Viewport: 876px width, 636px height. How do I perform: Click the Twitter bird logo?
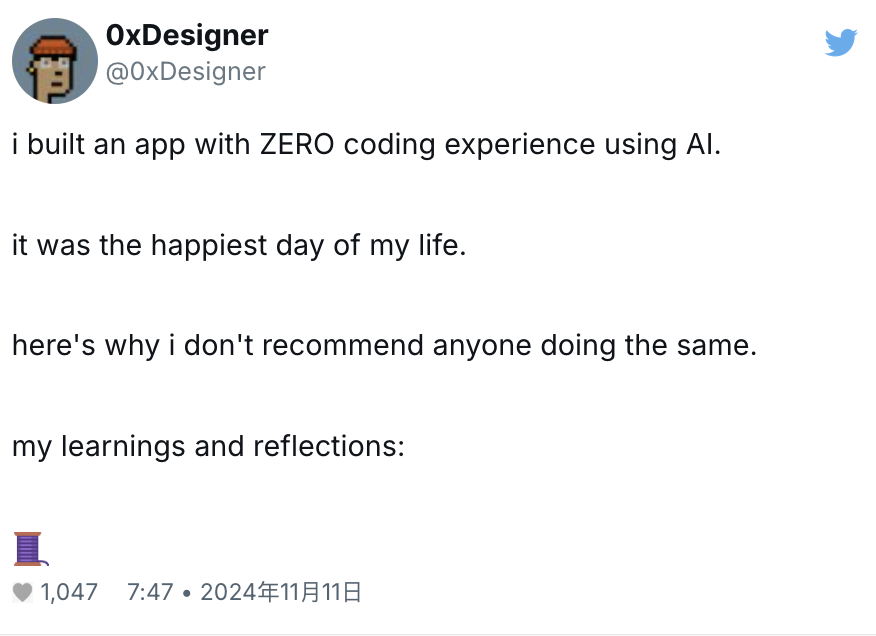tap(841, 43)
